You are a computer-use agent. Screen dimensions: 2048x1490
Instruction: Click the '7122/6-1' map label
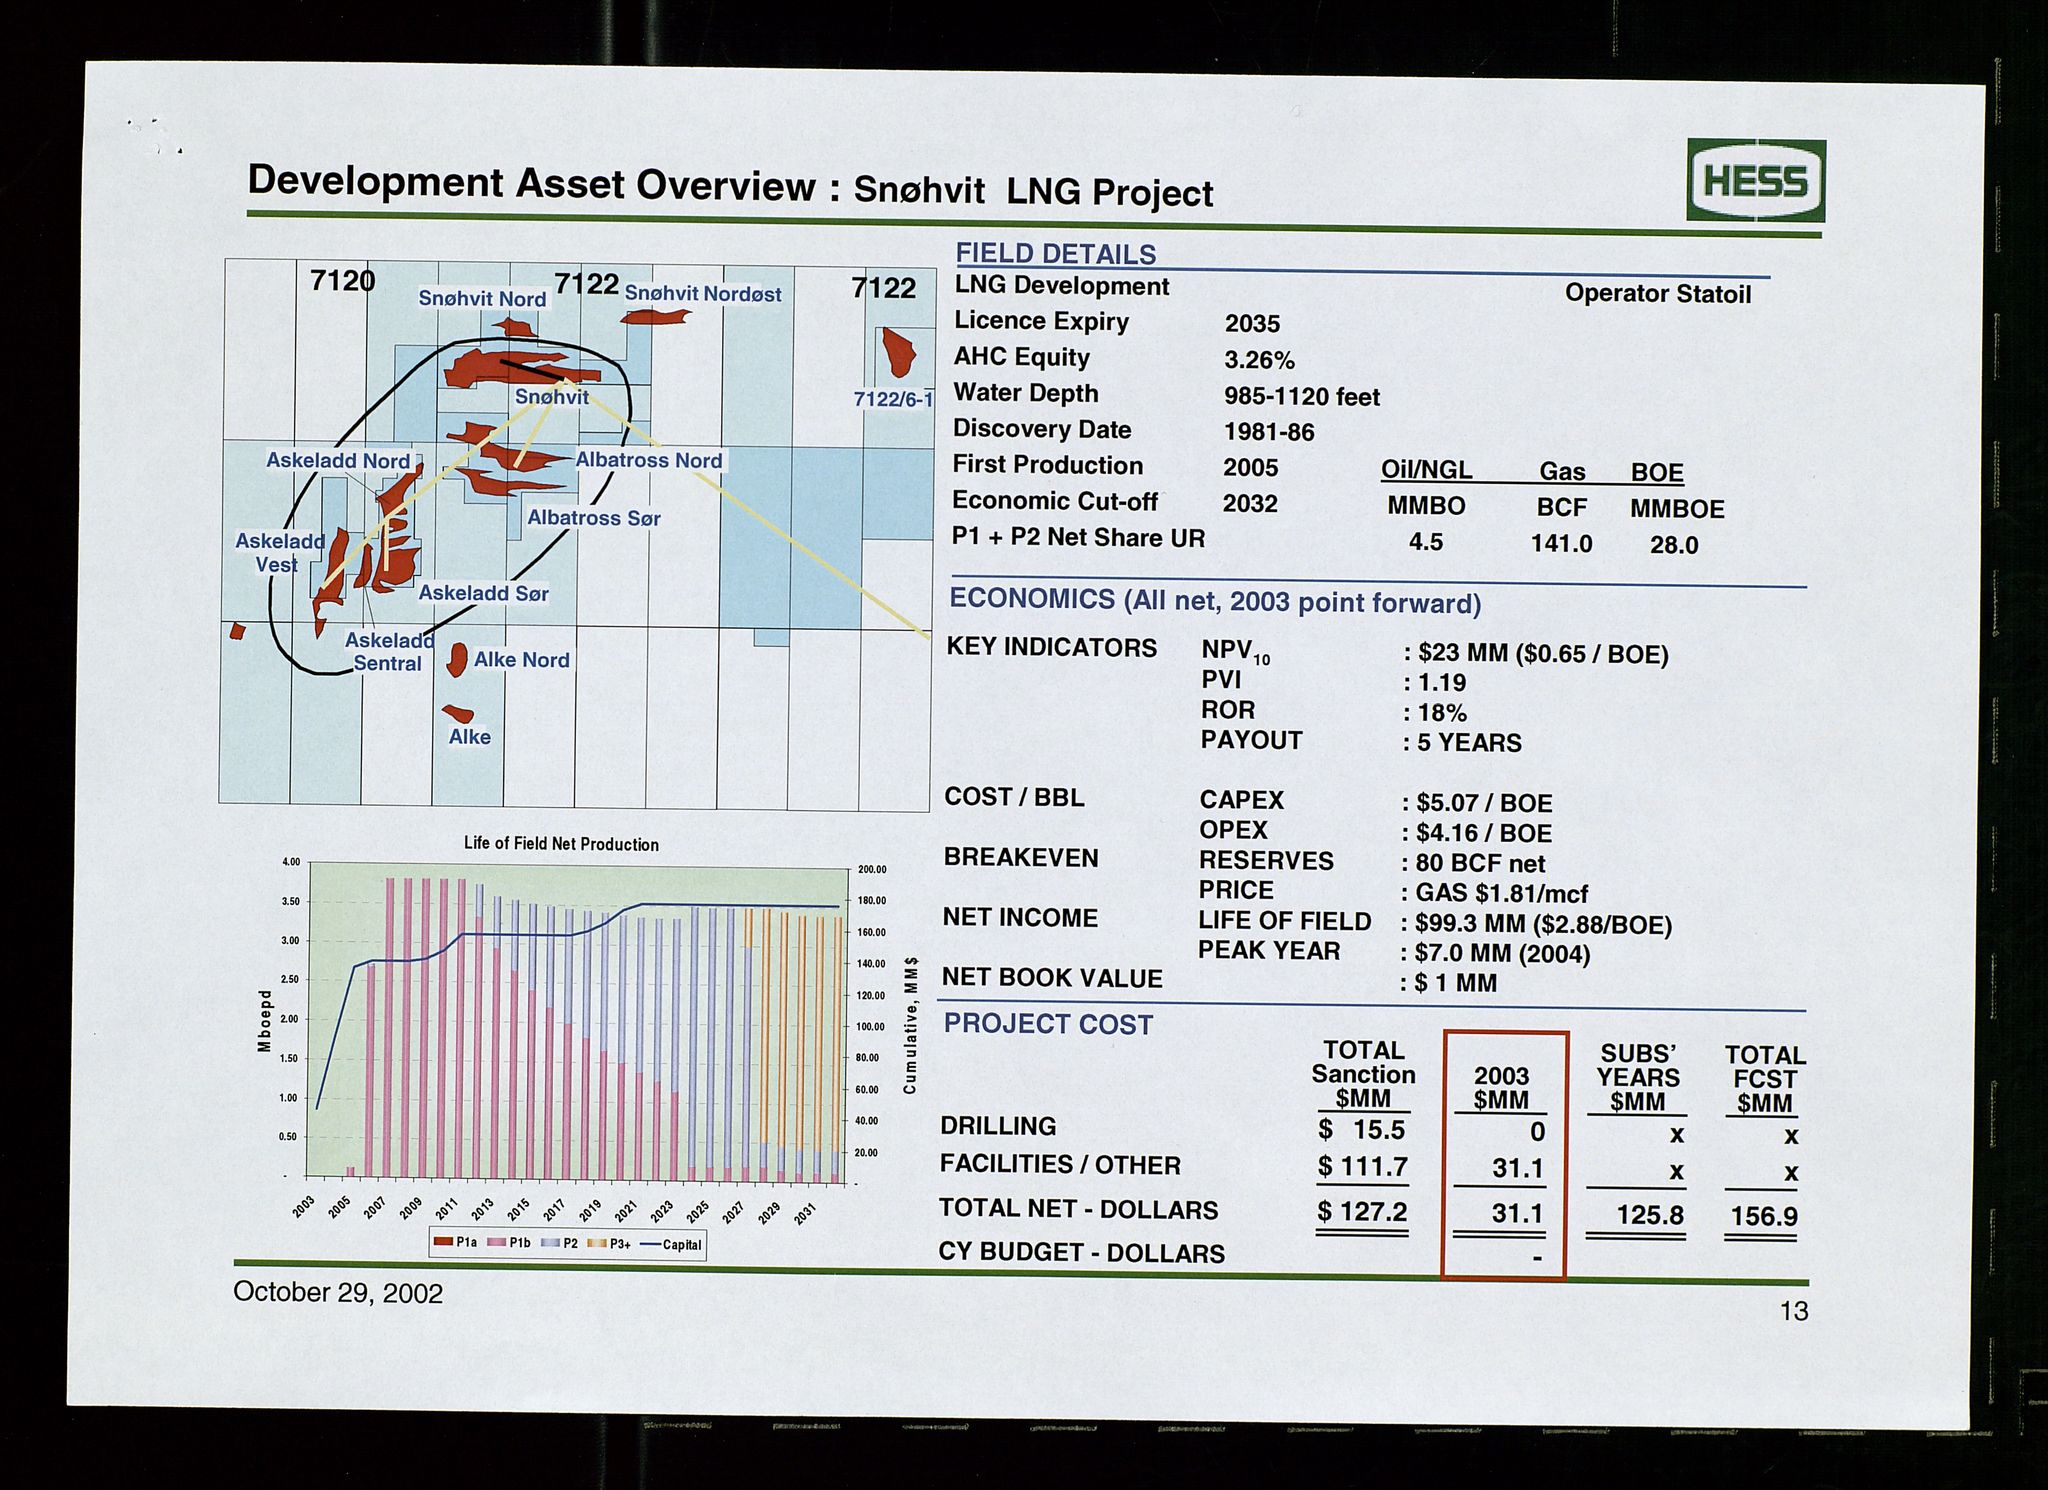(893, 400)
